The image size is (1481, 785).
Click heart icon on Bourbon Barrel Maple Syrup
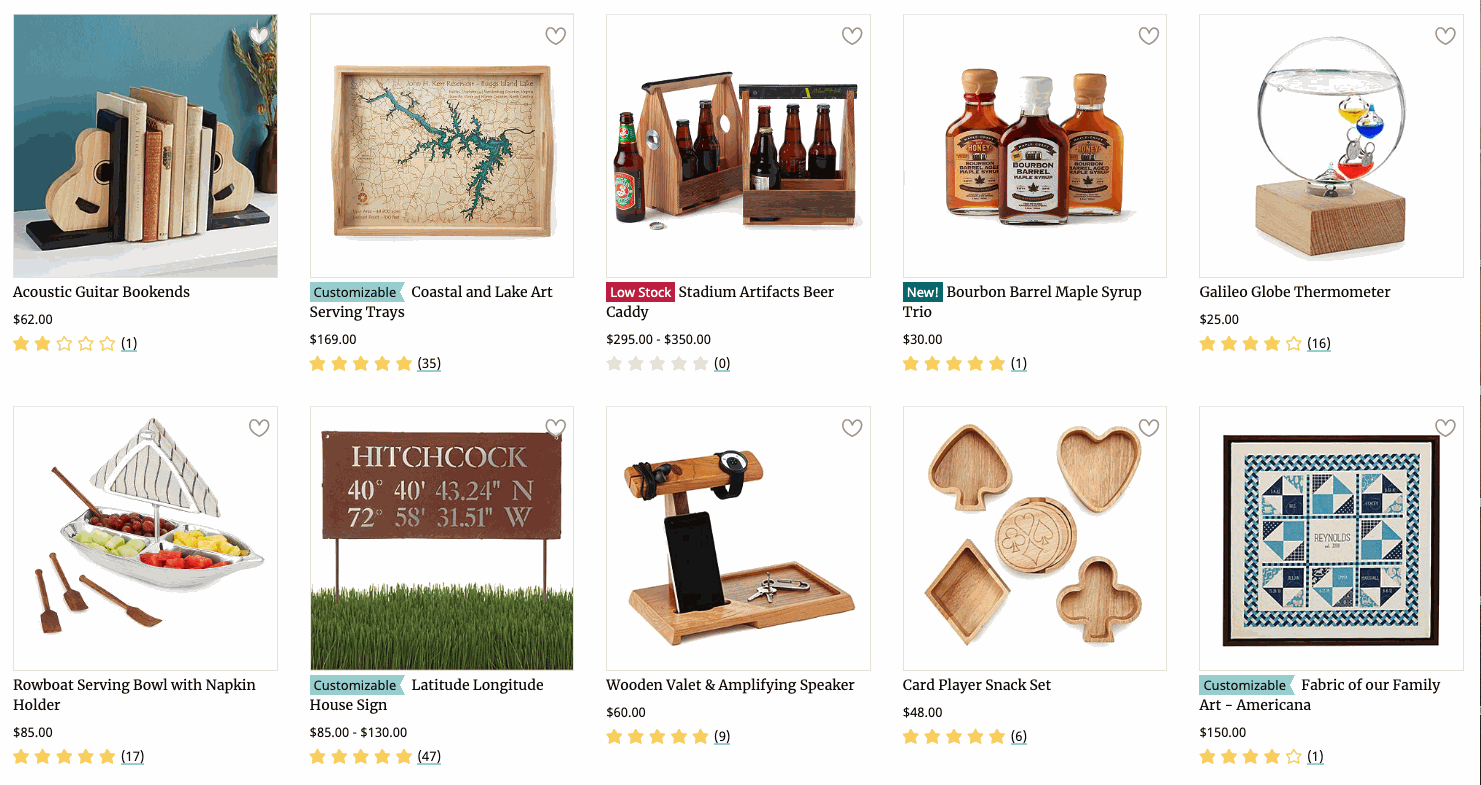[x=1149, y=36]
